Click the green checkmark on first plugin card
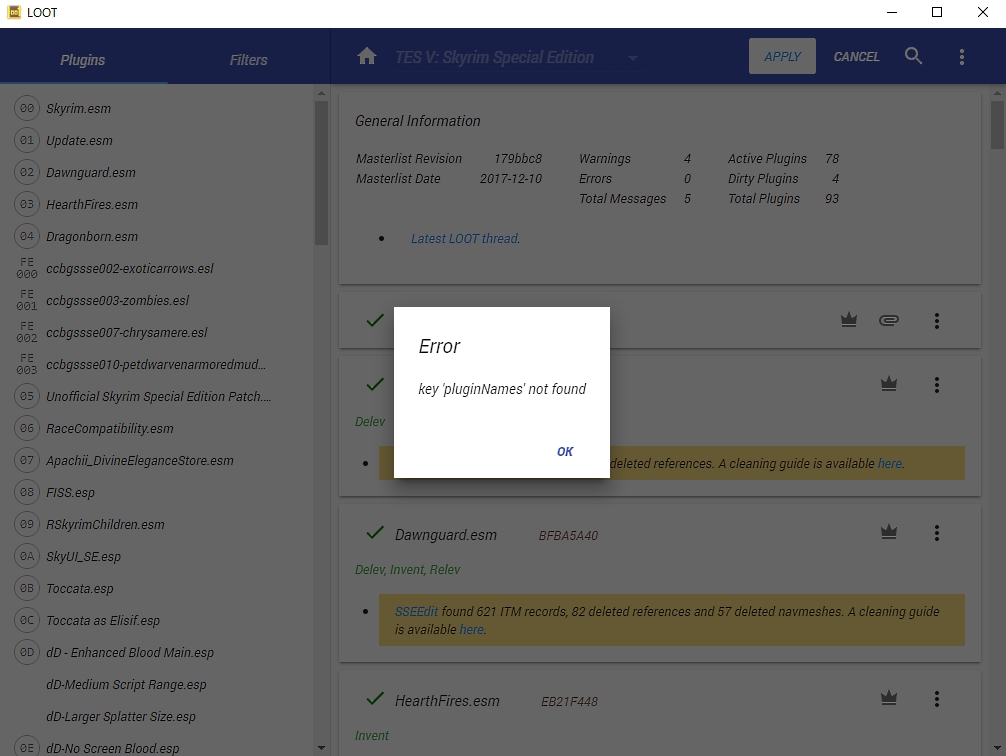1006x756 pixels. pos(375,320)
